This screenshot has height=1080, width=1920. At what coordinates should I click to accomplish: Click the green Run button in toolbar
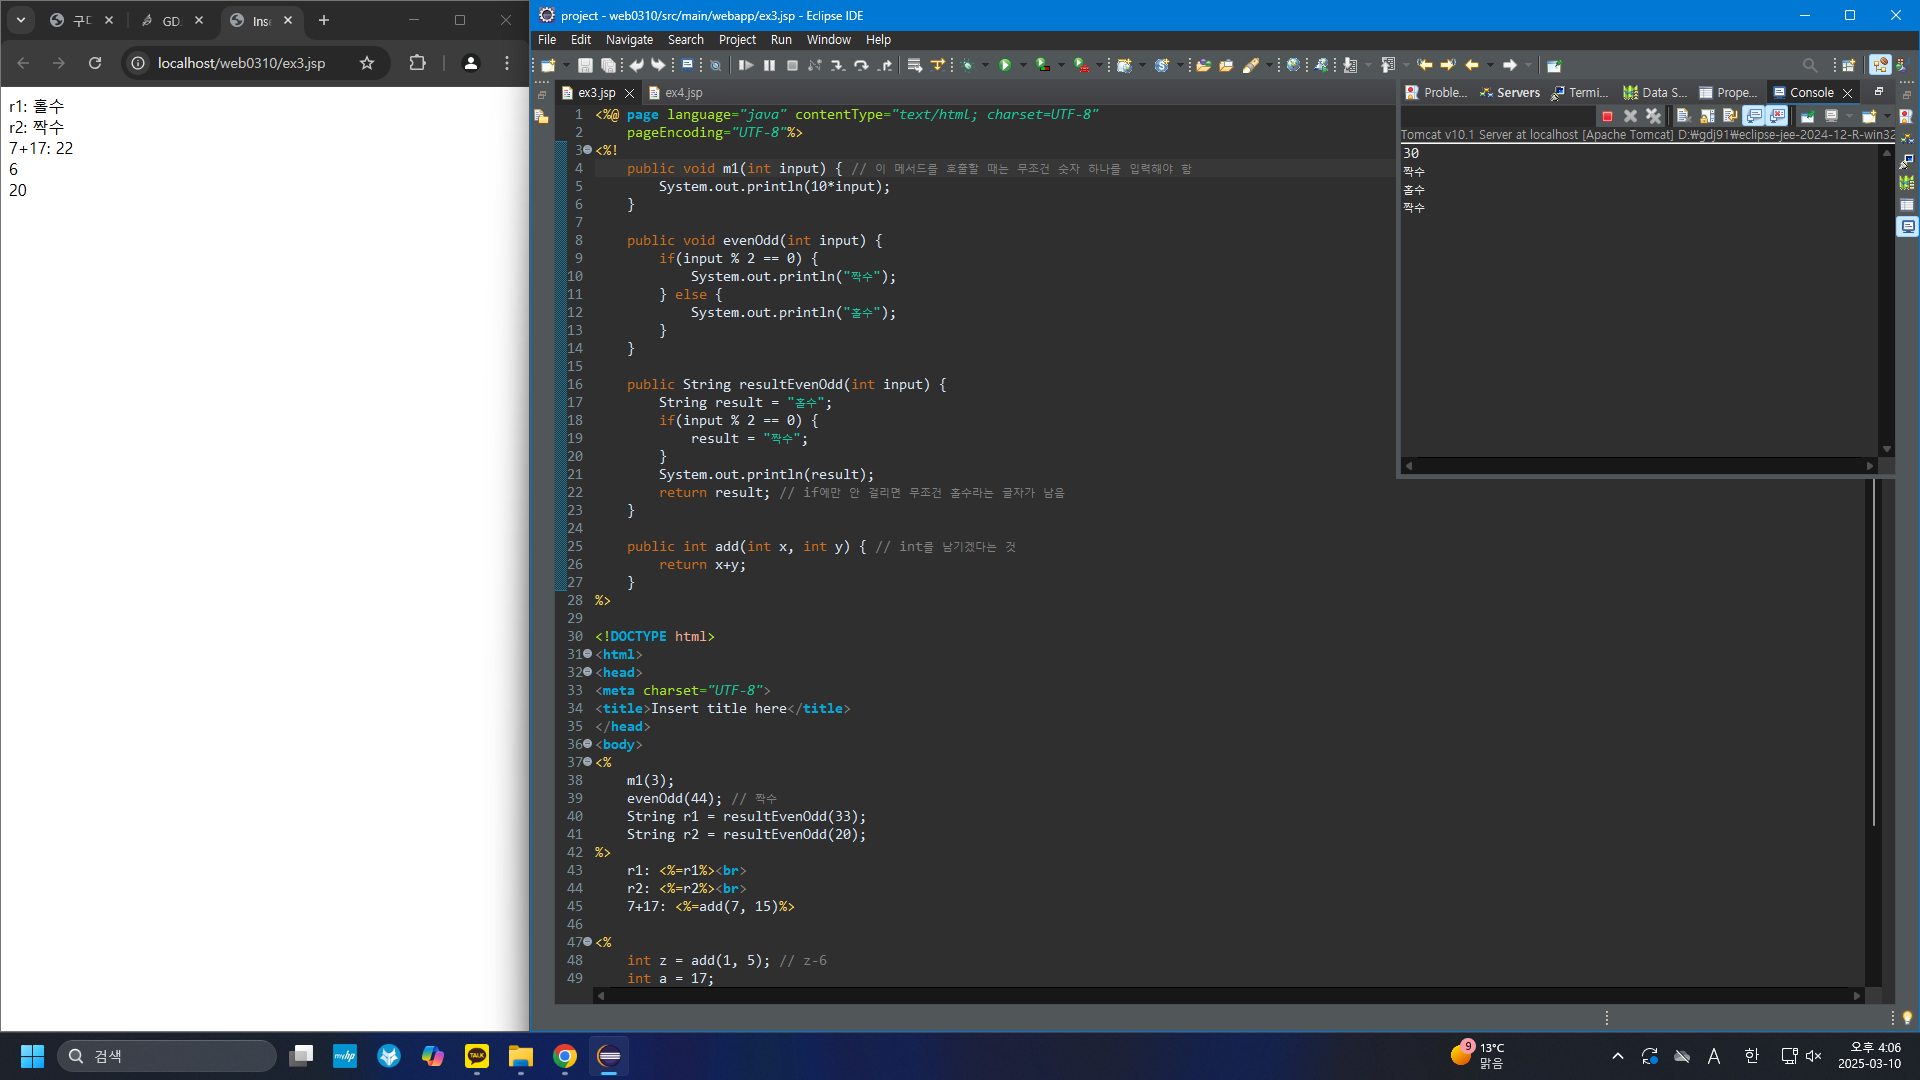click(1005, 65)
